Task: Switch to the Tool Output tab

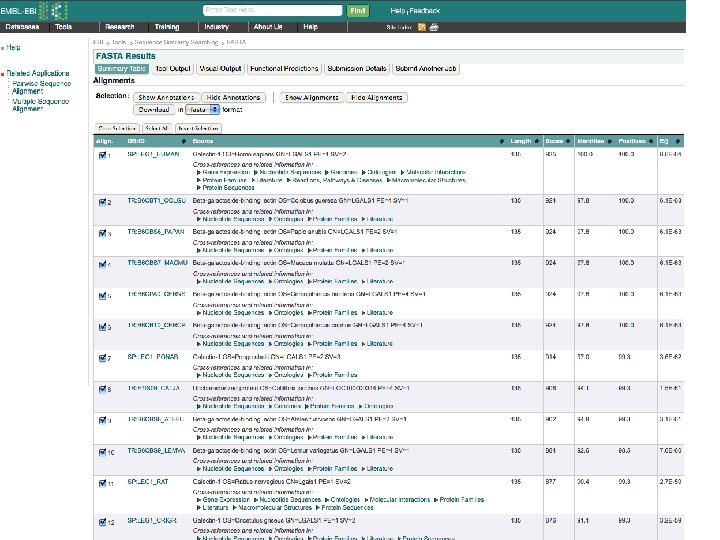Action: click(173, 68)
